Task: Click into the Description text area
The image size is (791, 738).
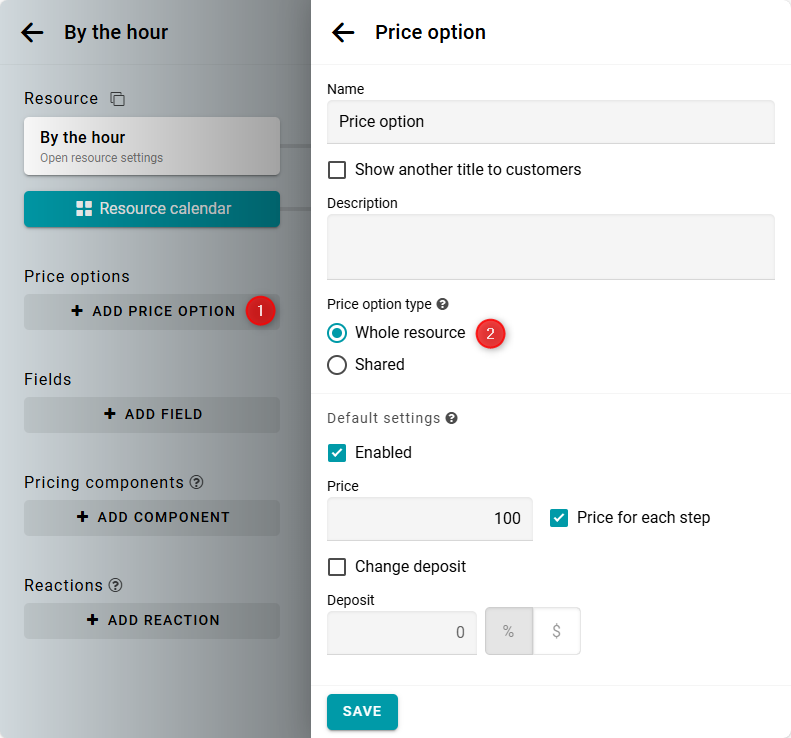Action: tap(550, 246)
